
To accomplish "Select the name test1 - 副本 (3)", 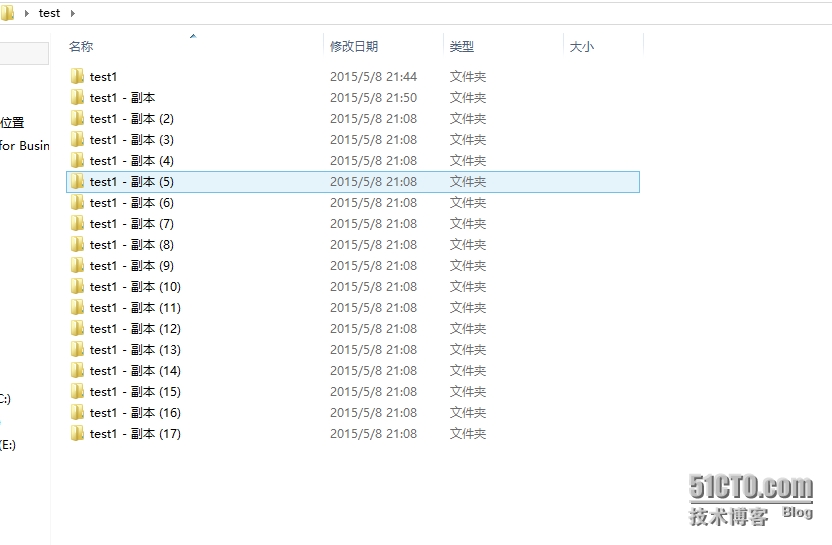I will tap(132, 140).
